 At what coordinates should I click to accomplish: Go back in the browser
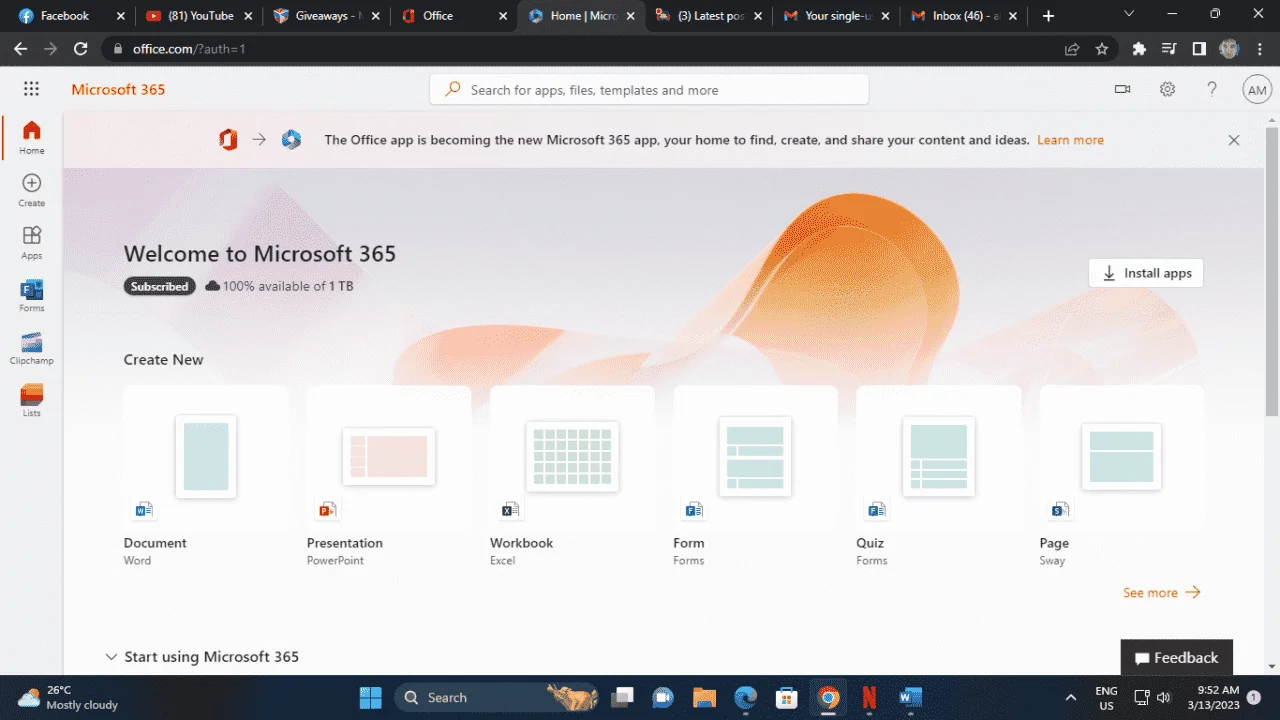(20, 49)
